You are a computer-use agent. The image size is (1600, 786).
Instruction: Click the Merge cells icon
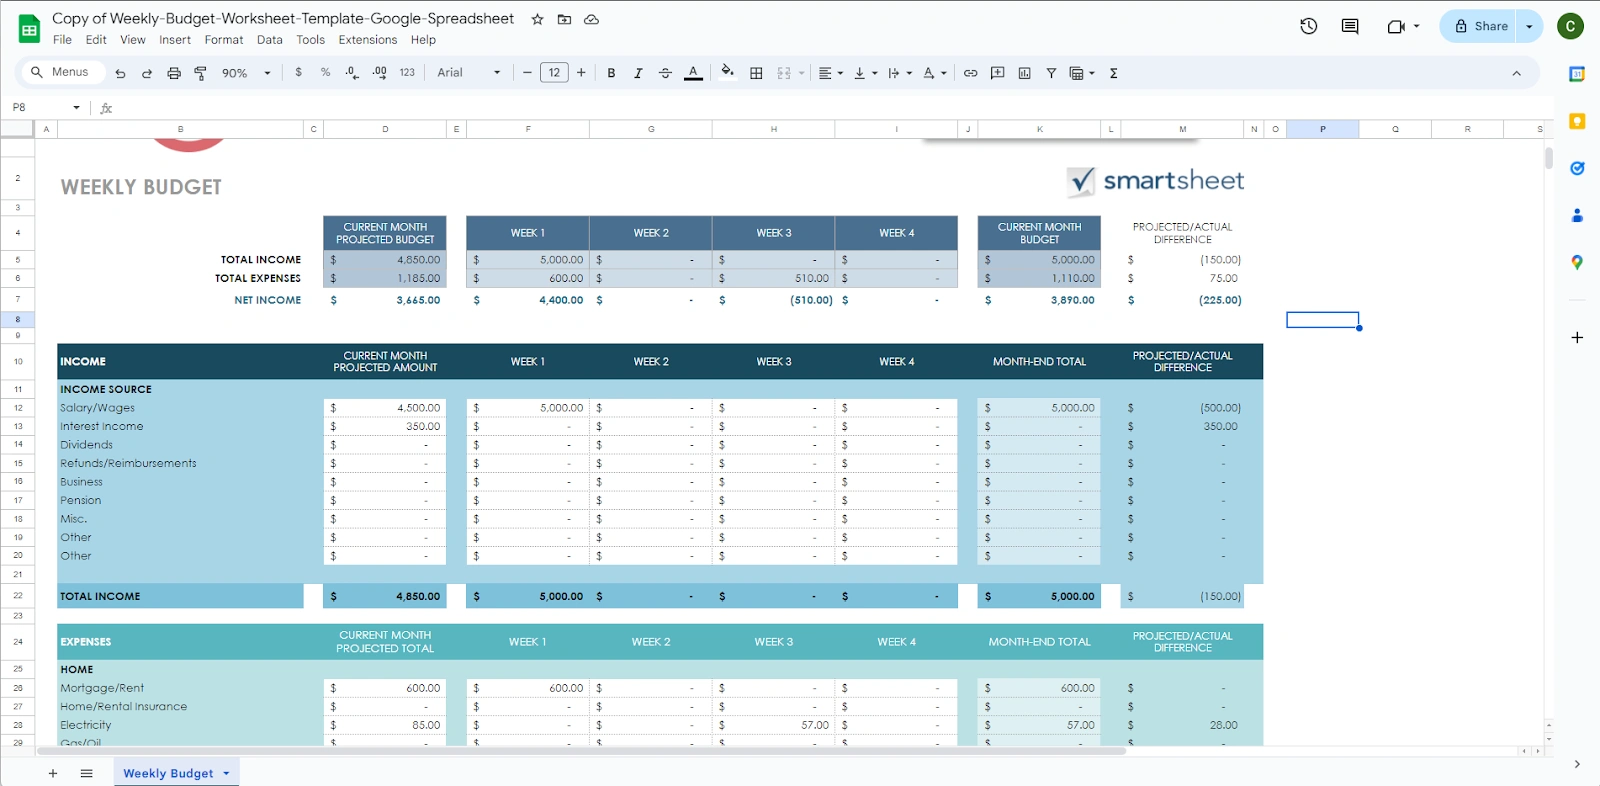pyautogui.click(x=784, y=73)
